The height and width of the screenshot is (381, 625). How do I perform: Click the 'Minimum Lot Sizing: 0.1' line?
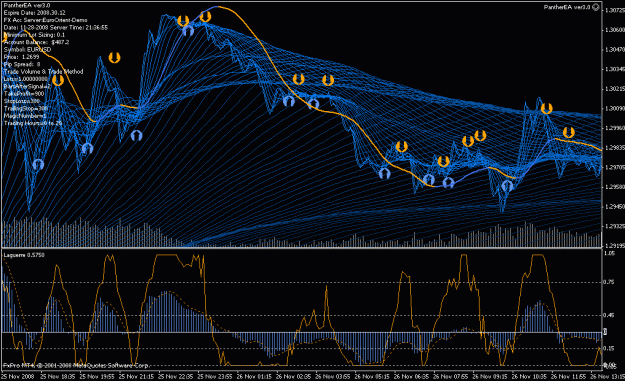coord(34,35)
